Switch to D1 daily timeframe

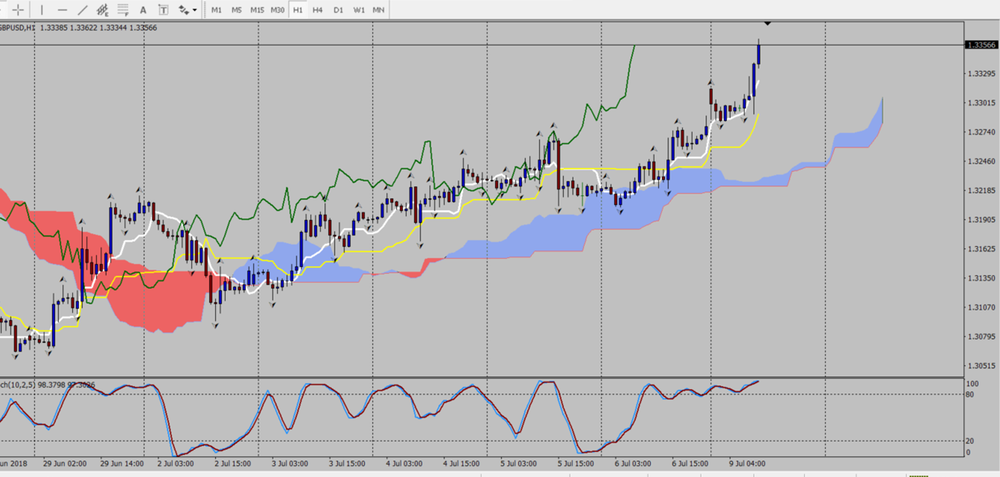pos(338,10)
